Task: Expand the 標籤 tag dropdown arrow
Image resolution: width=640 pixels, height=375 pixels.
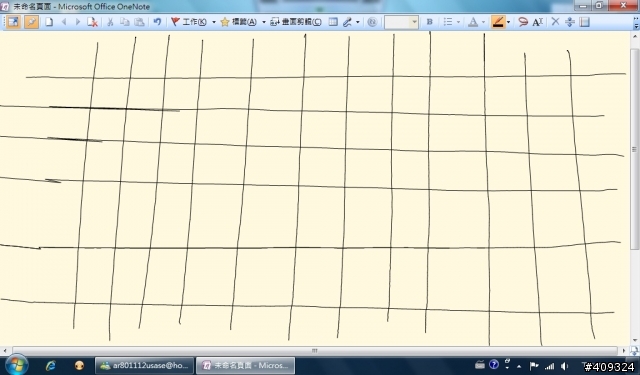Action: pyautogui.click(x=264, y=22)
